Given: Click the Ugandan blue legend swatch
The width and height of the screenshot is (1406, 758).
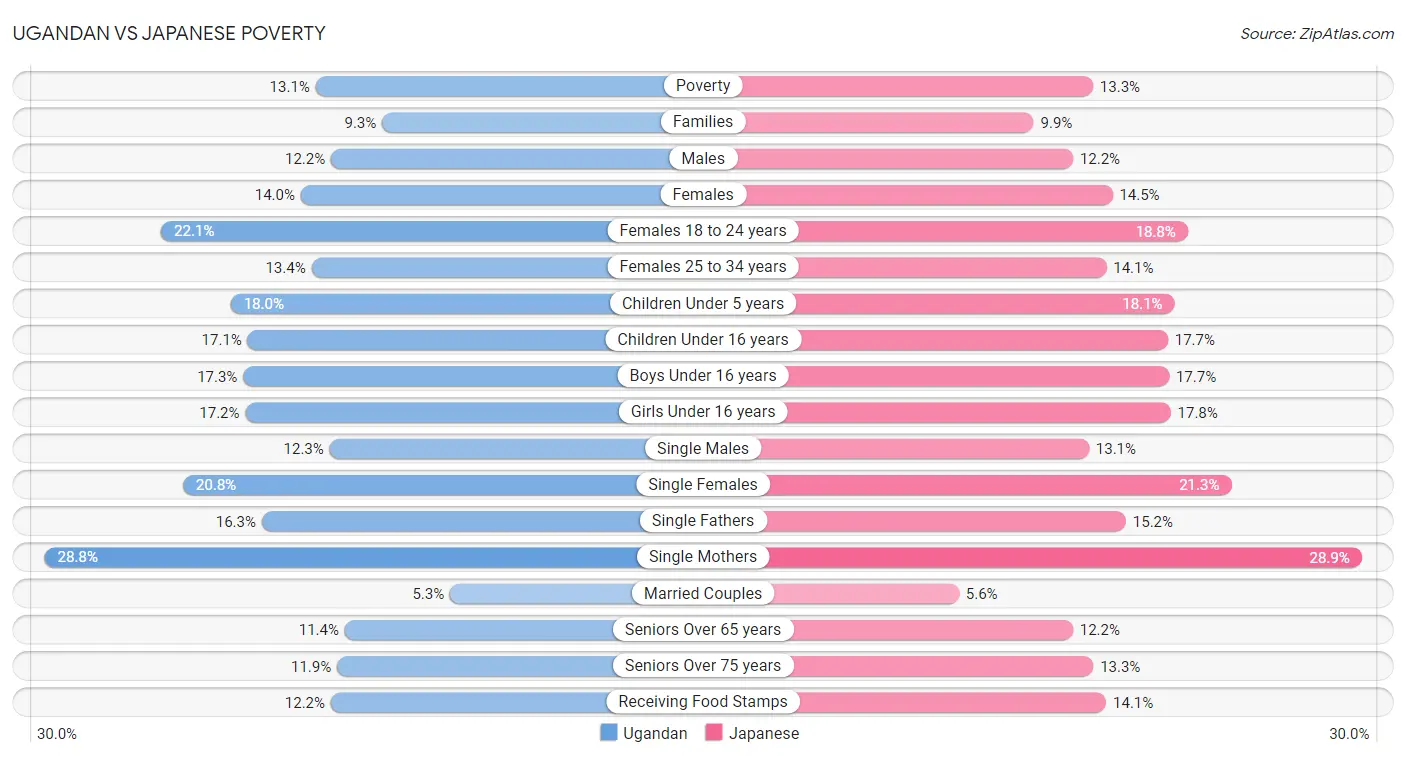Looking at the screenshot, I should (x=608, y=733).
